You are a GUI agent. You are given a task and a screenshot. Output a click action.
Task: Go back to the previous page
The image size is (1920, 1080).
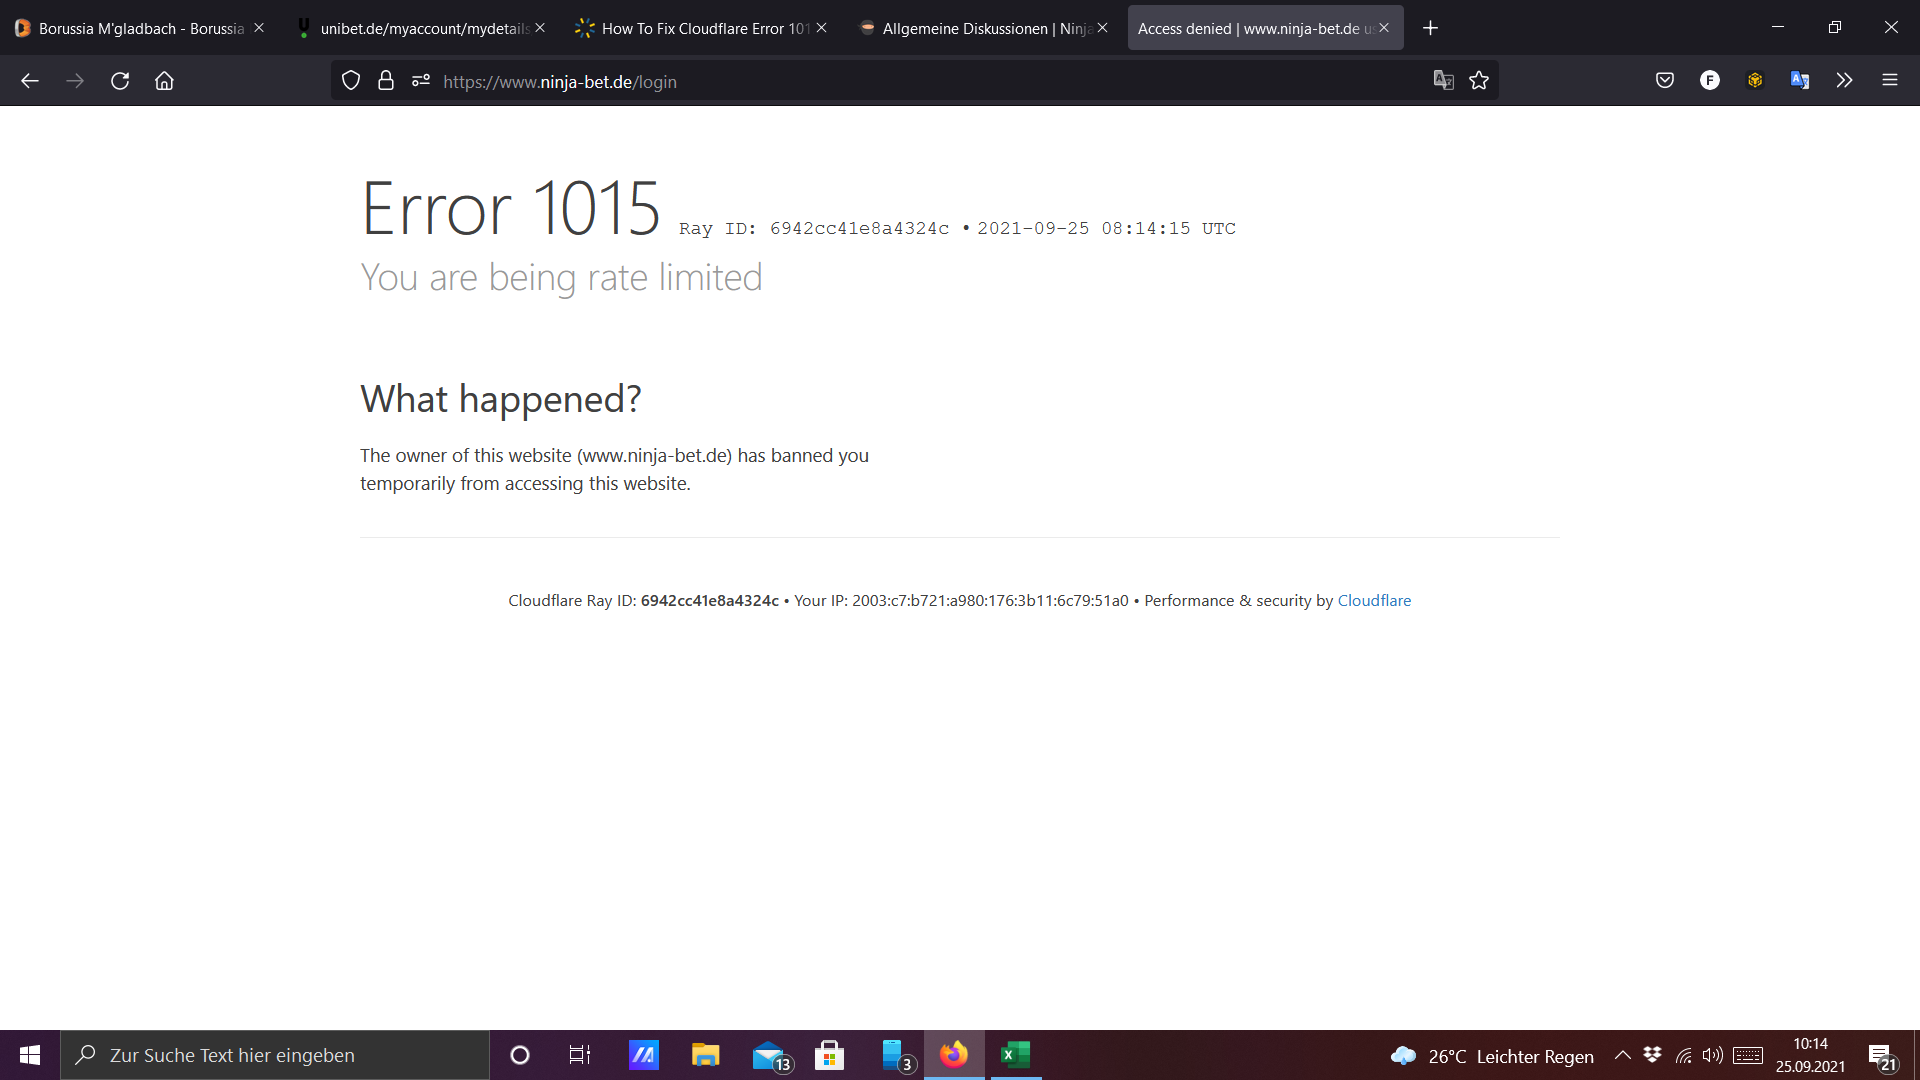tap(30, 81)
